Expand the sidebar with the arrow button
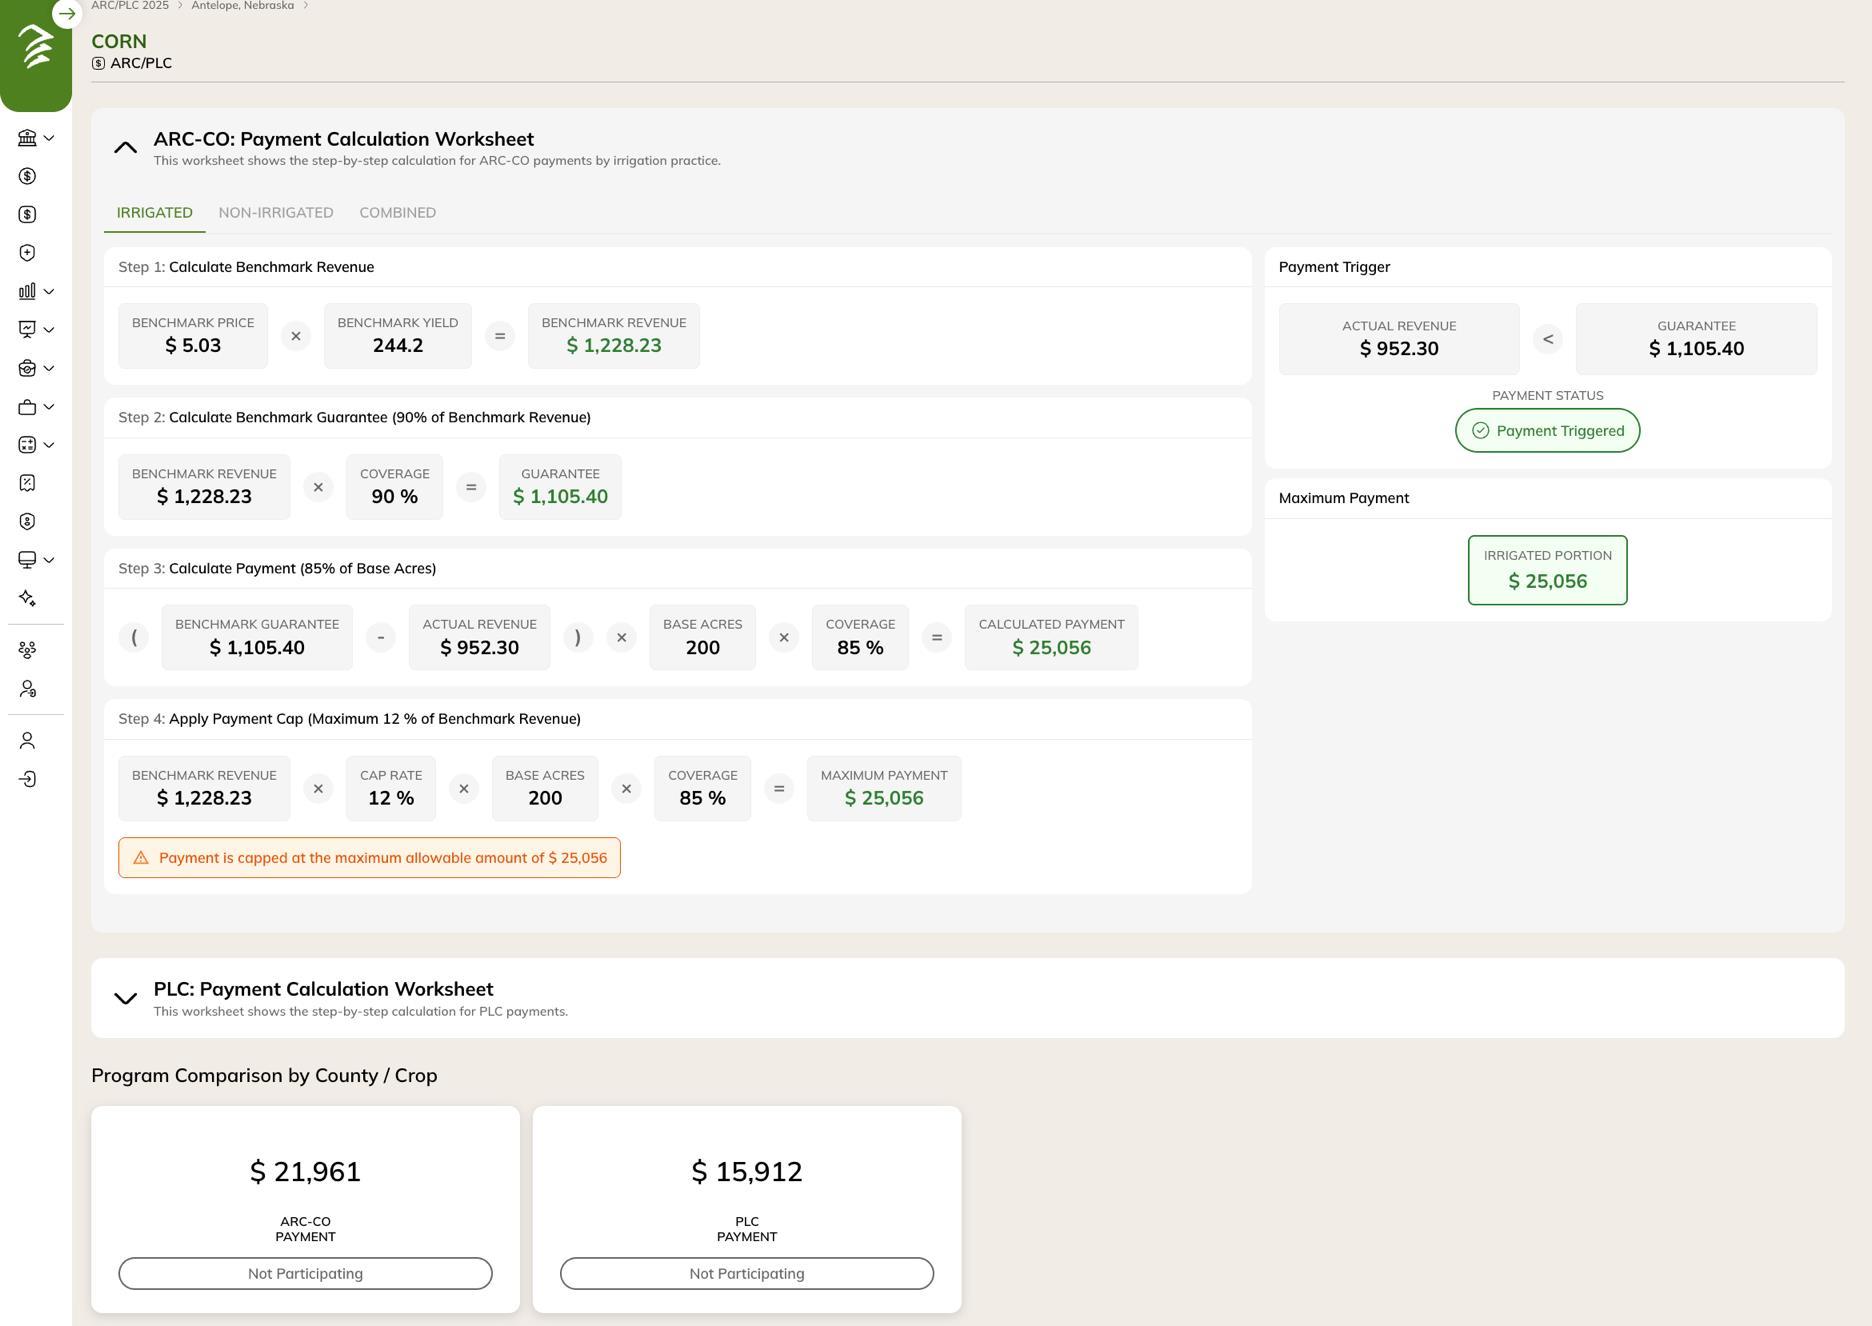This screenshot has height=1326, width=1872. click(67, 14)
